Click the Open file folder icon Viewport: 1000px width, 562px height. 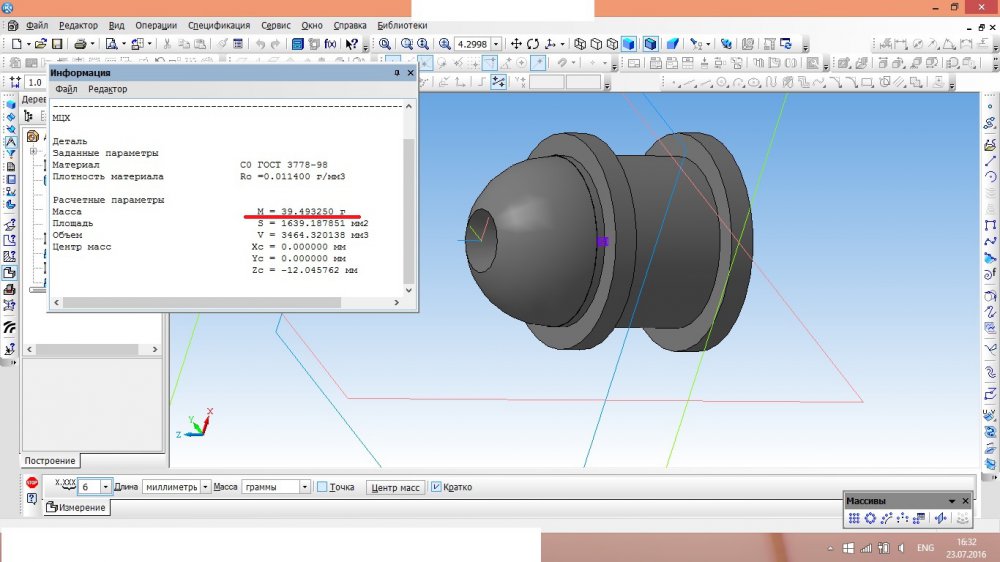(x=41, y=44)
